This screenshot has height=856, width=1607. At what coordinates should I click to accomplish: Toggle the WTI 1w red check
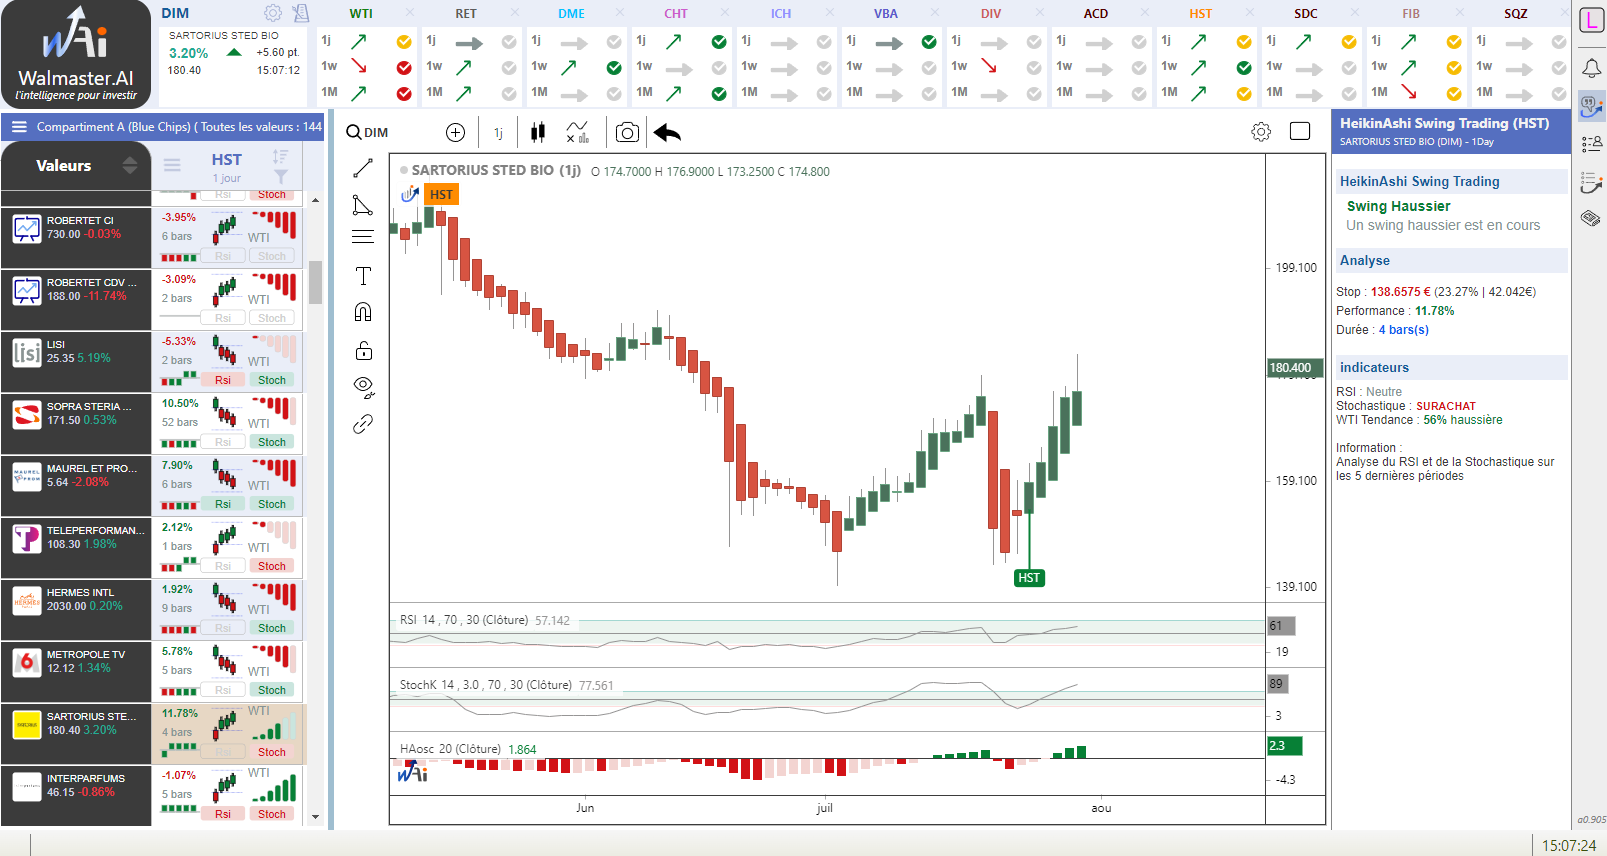tap(404, 68)
